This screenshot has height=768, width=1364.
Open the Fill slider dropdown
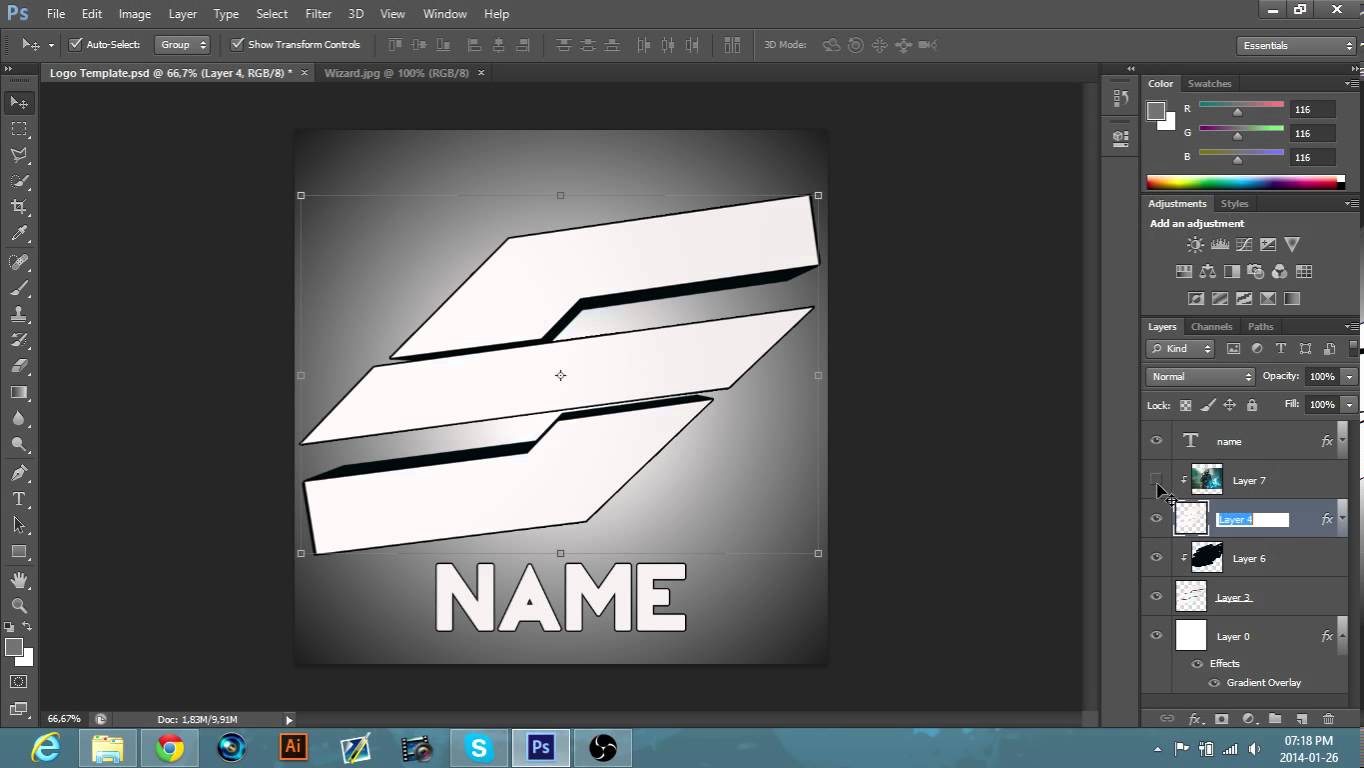point(1350,404)
